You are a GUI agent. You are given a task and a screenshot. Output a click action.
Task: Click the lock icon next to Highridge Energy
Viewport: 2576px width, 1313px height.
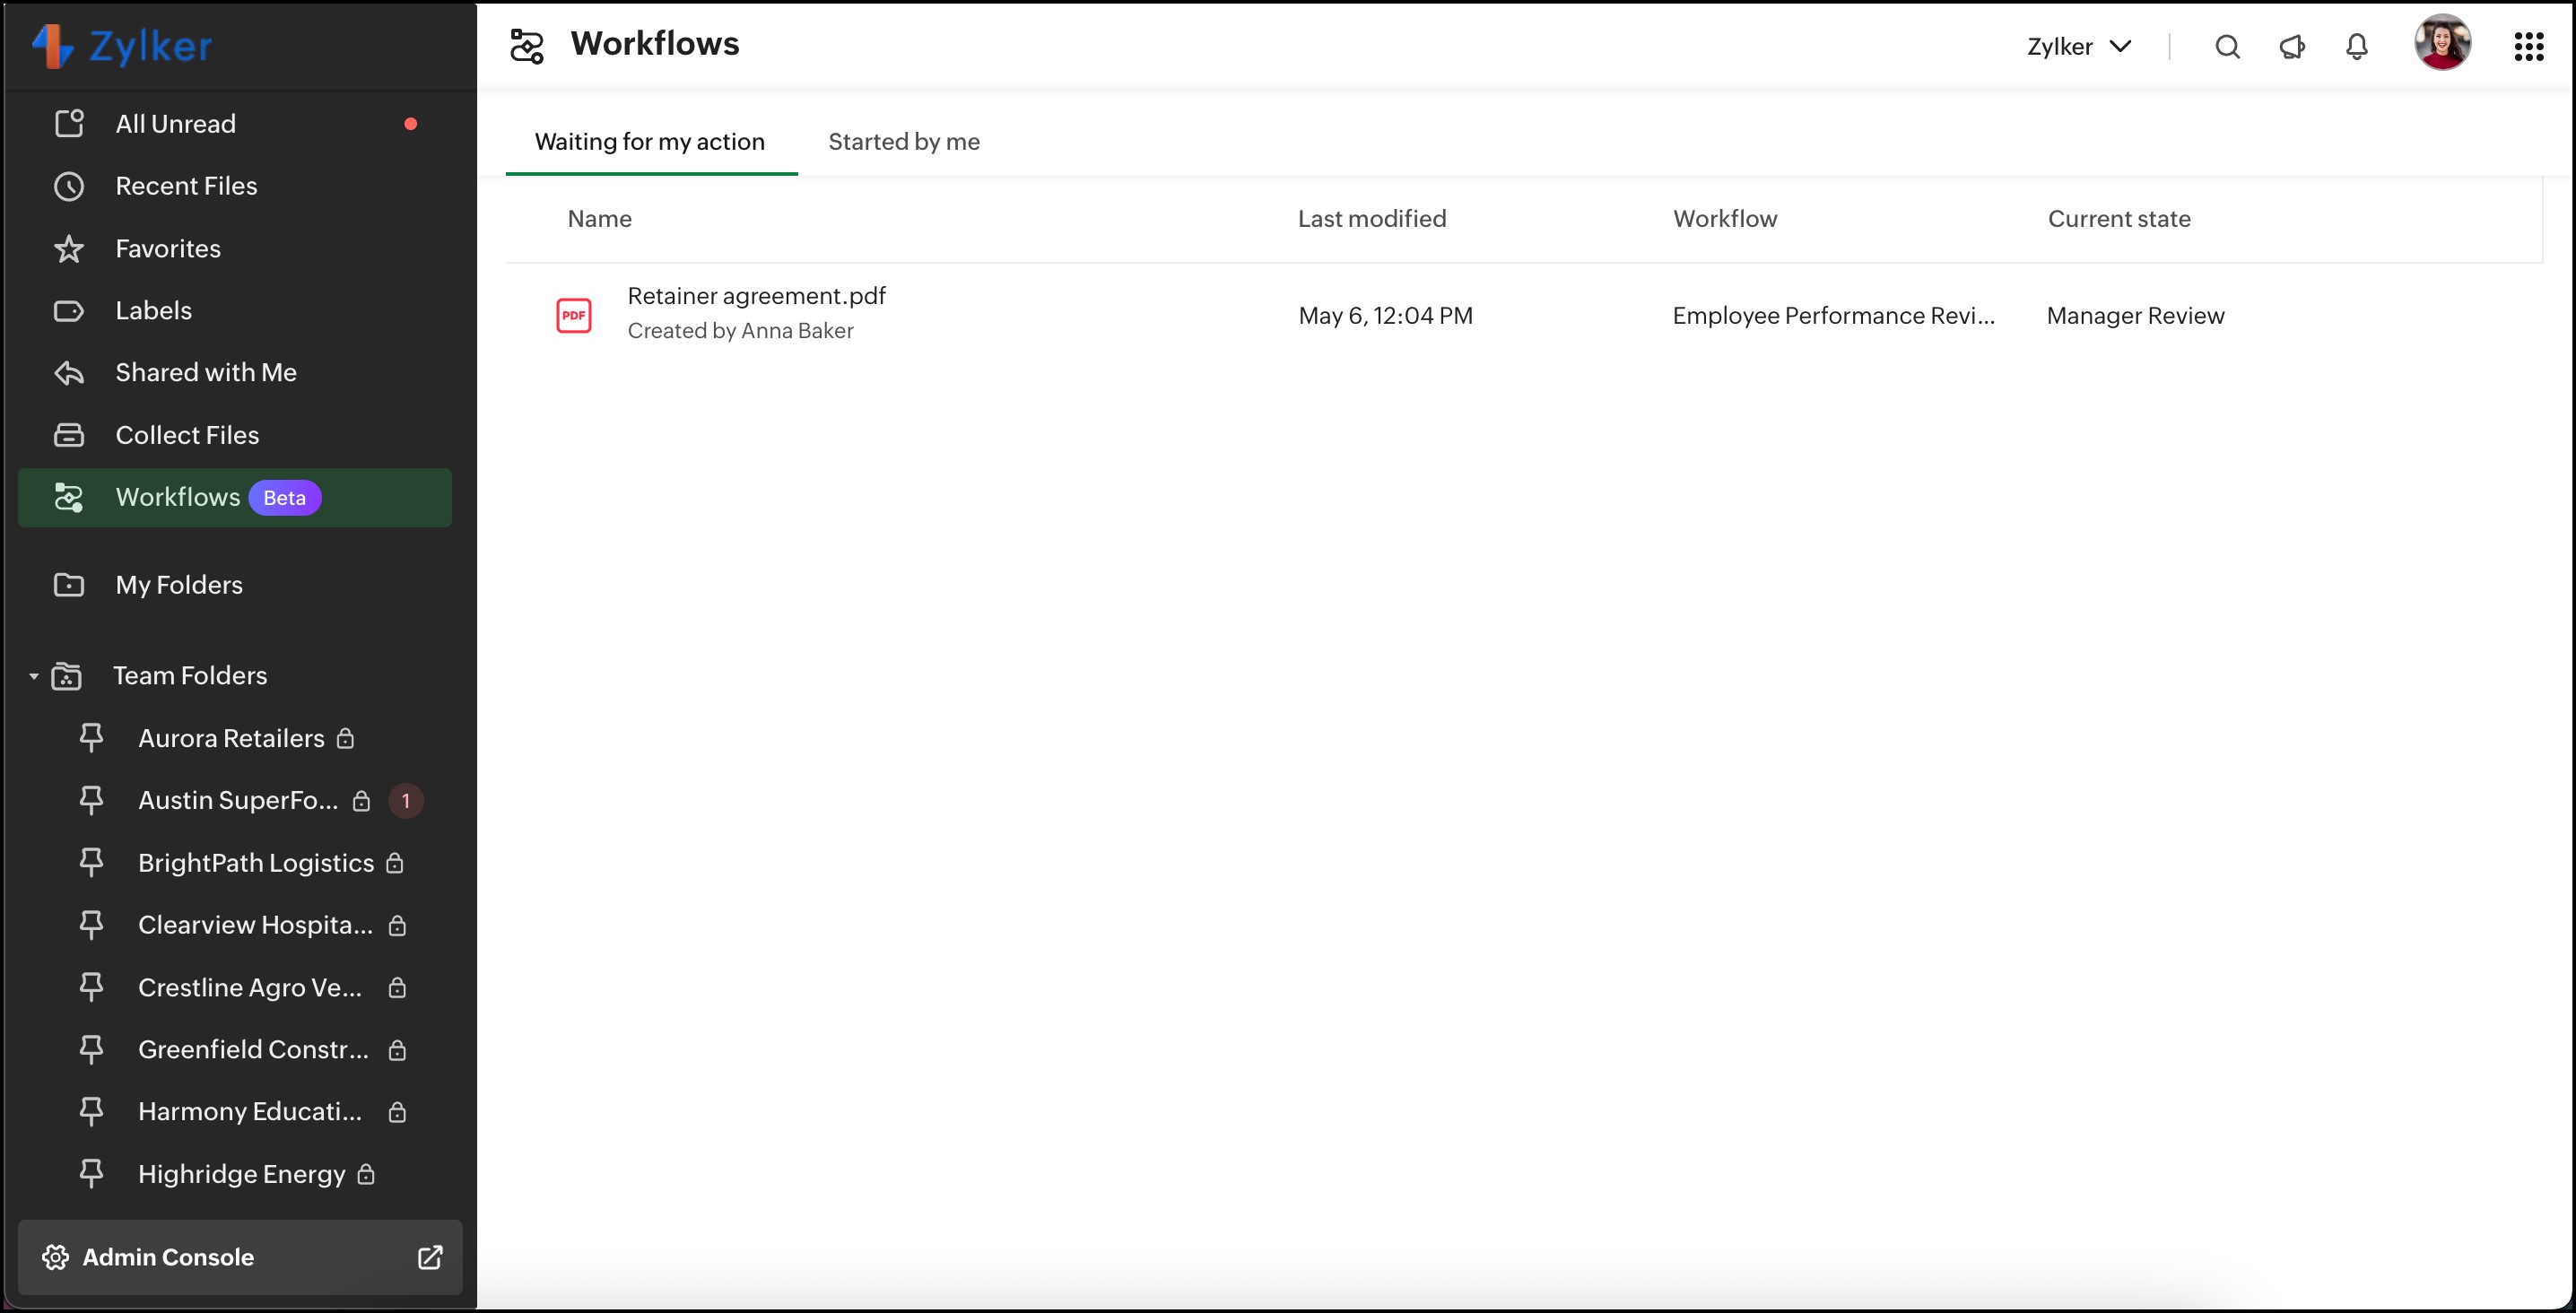(x=366, y=1174)
